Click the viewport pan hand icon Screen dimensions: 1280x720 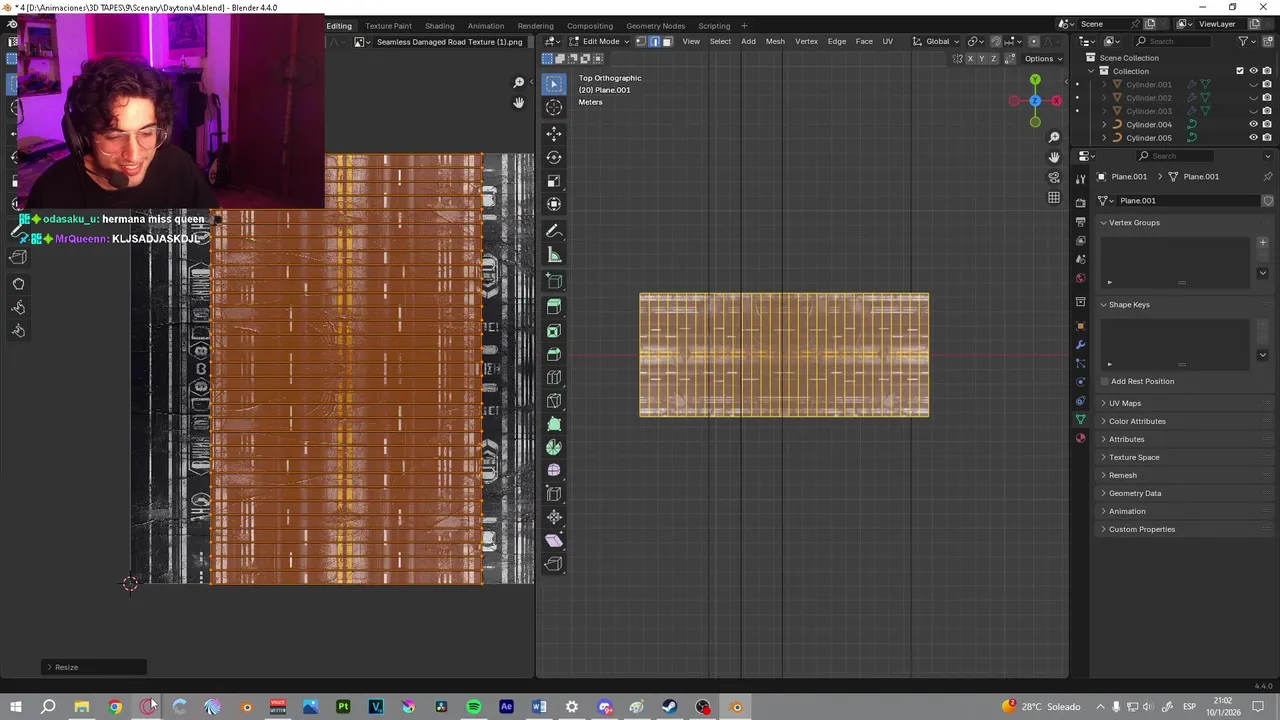(1054, 157)
